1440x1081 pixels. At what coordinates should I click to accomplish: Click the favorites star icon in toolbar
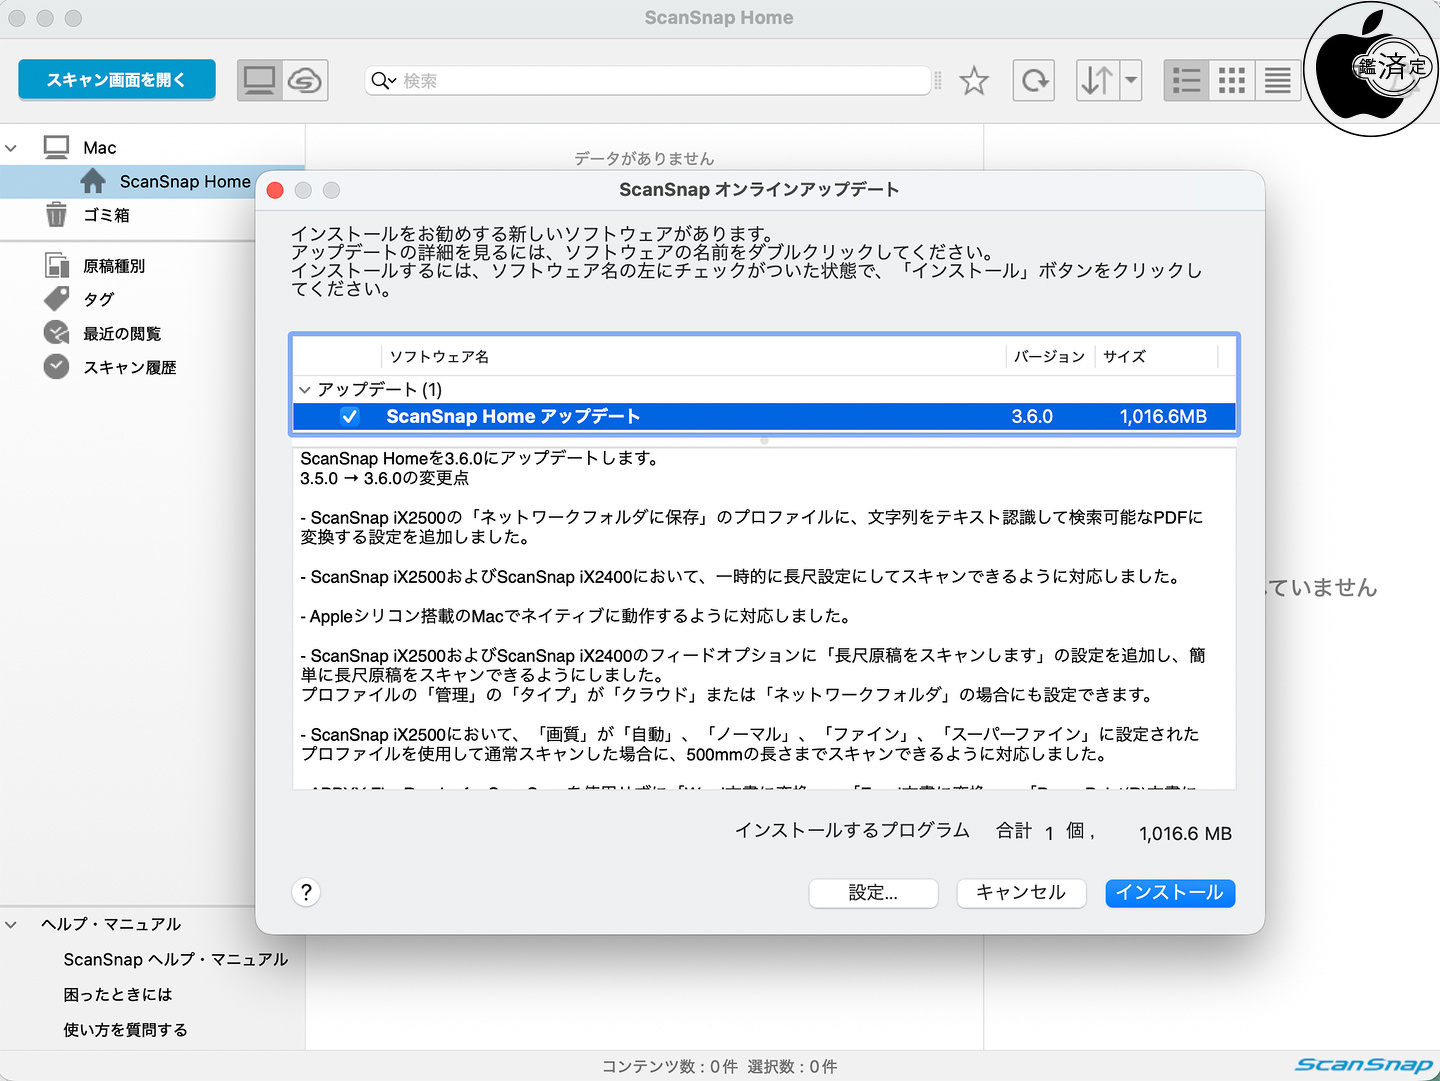coord(973,81)
